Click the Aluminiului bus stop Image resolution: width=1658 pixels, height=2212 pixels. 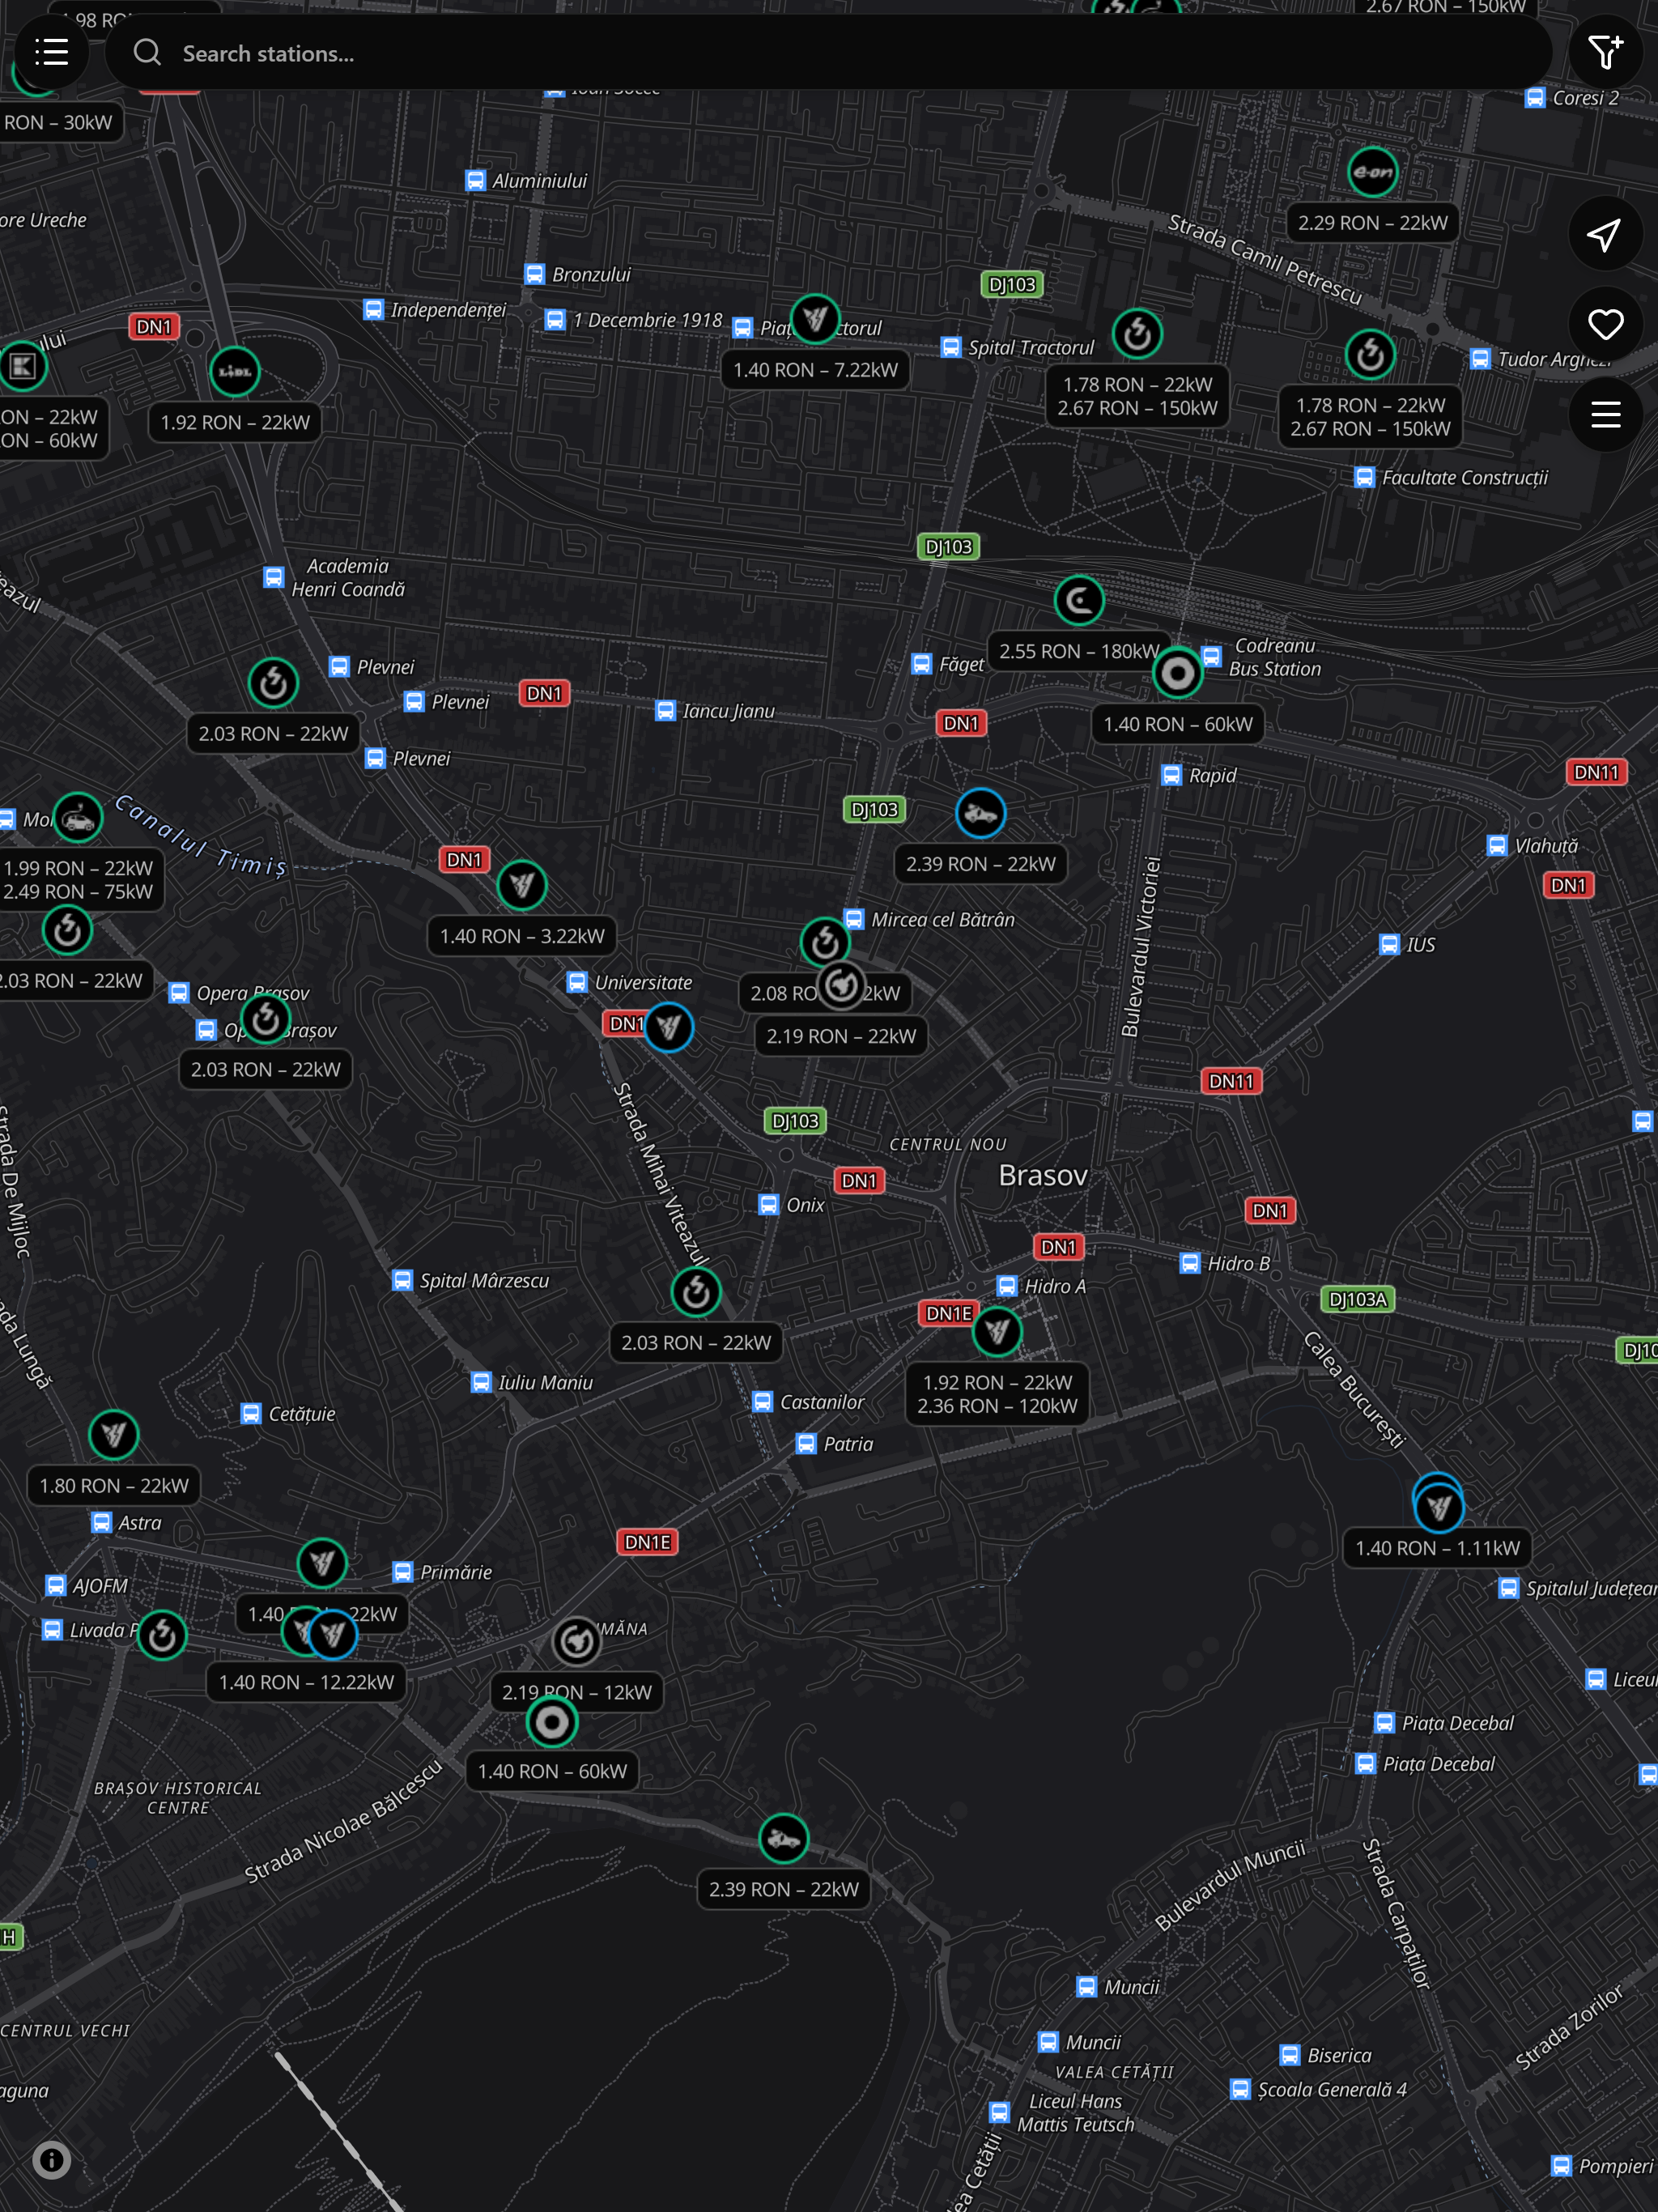click(x=527, y=181)
